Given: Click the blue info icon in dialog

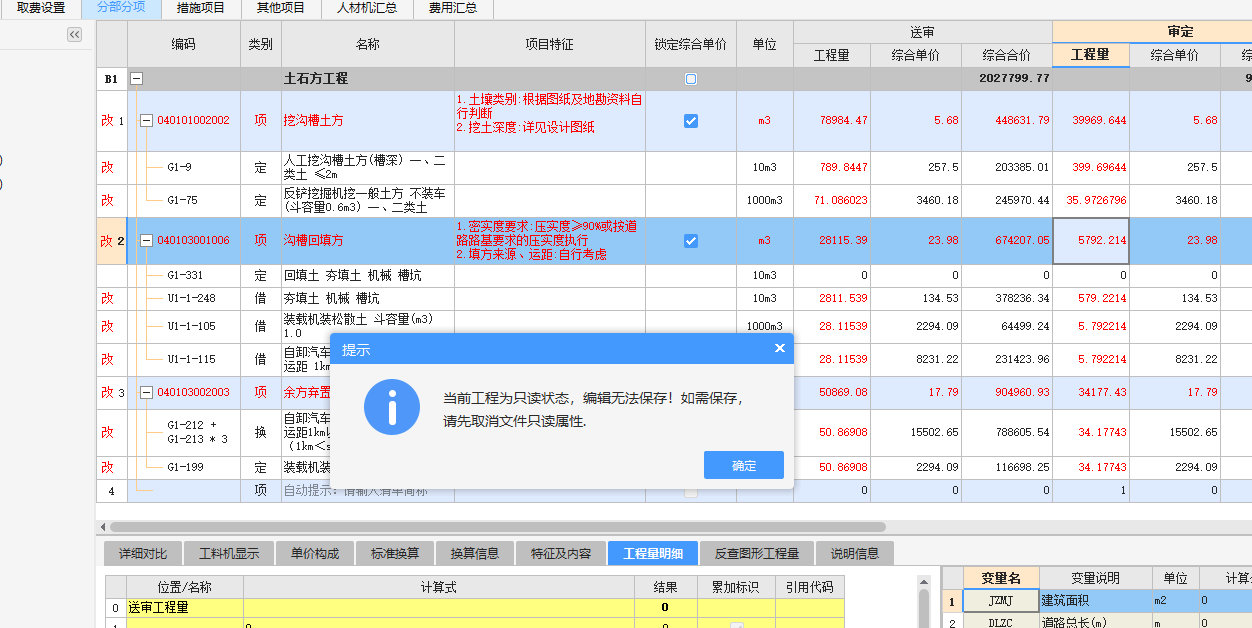Looking at the screenshot, I should pyautogui.click(x=392, y=407).
